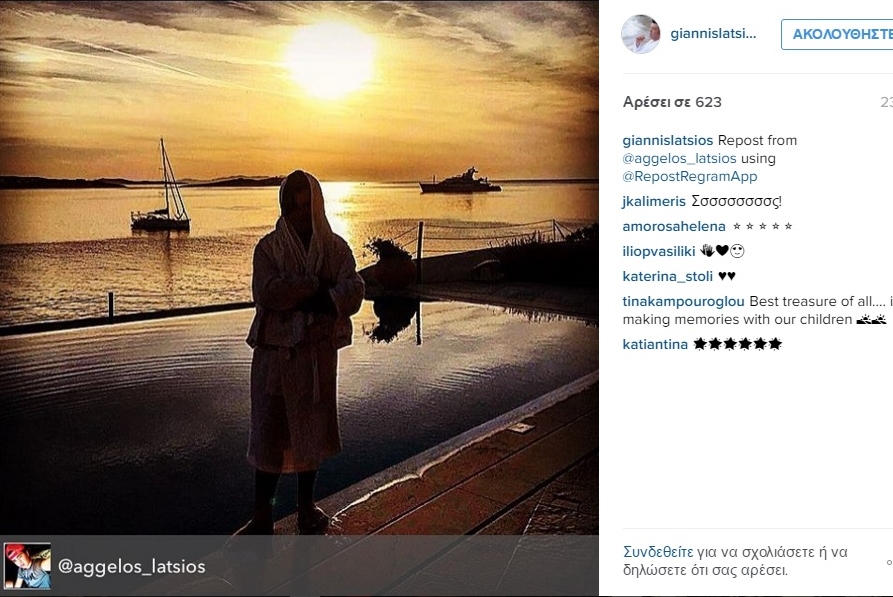Click the aggelos_latsios small avatar thumbnail
Image resolution: width=893 pixels, height=597 pixels.
tap(27, 566)
